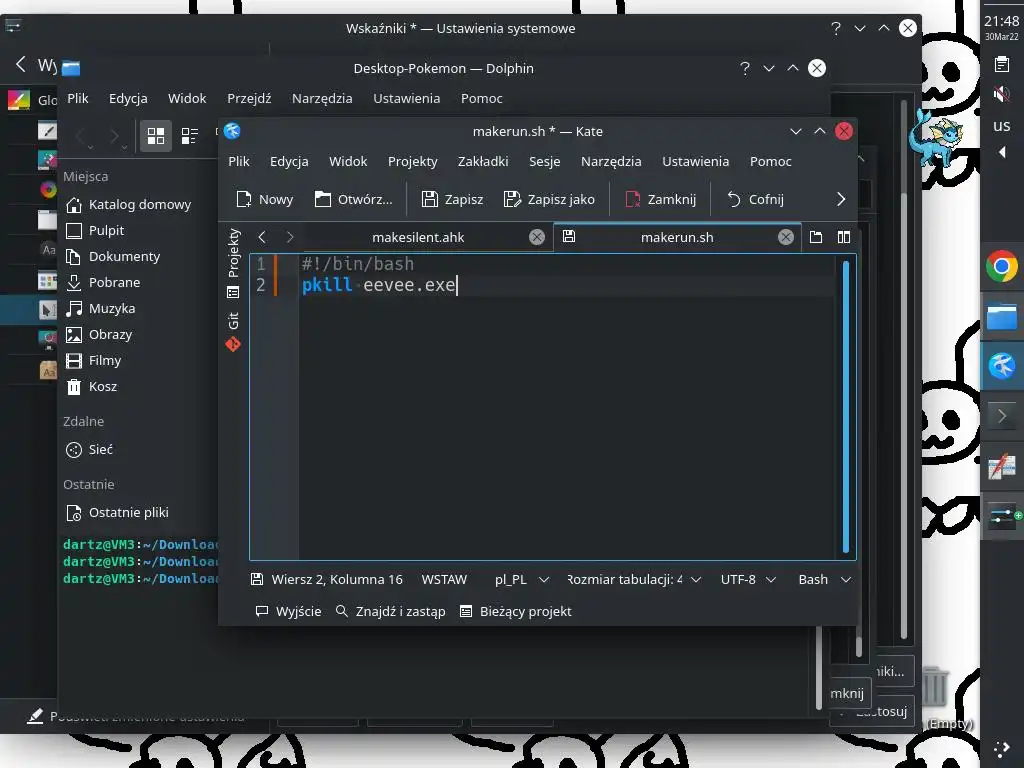Save the file with the Zapisz button
The image size is (1024, 768).
[453, 199]
